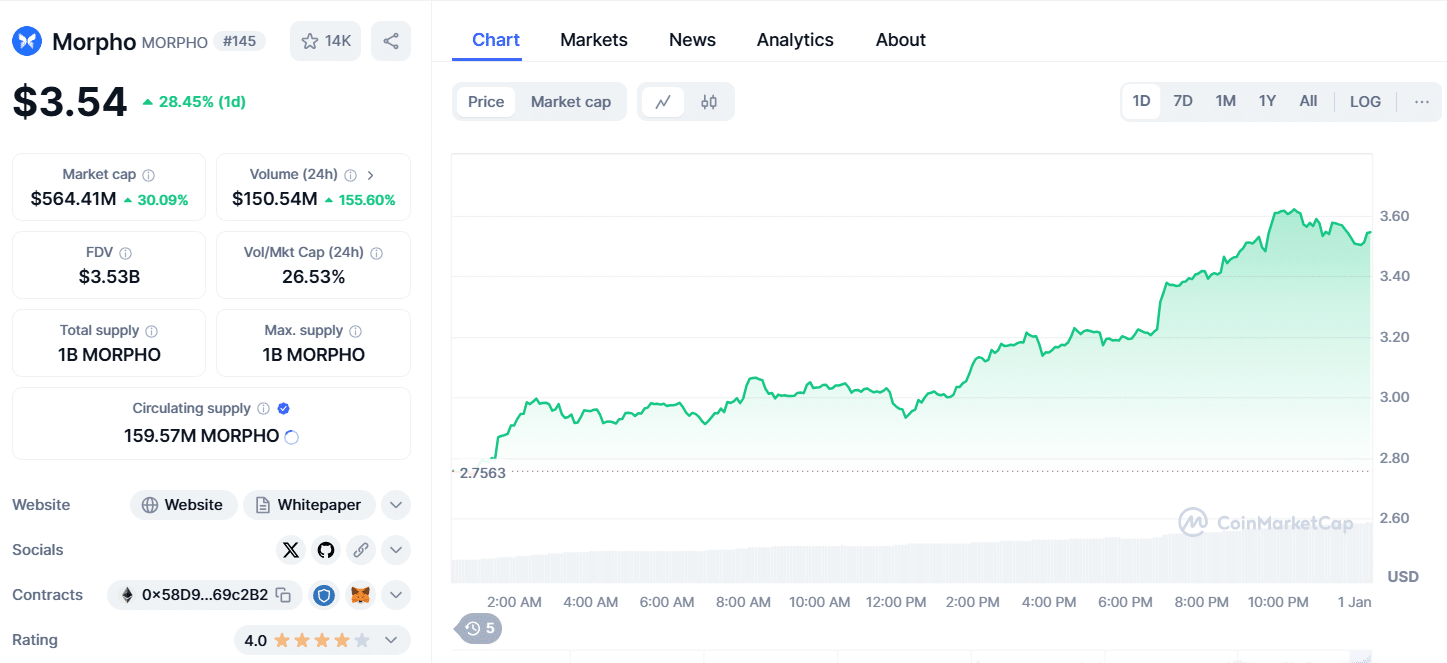Click Vol/Mkt Cap (24h) info icon
Viewport: 1447px width, 663px height.
[376, 254]
